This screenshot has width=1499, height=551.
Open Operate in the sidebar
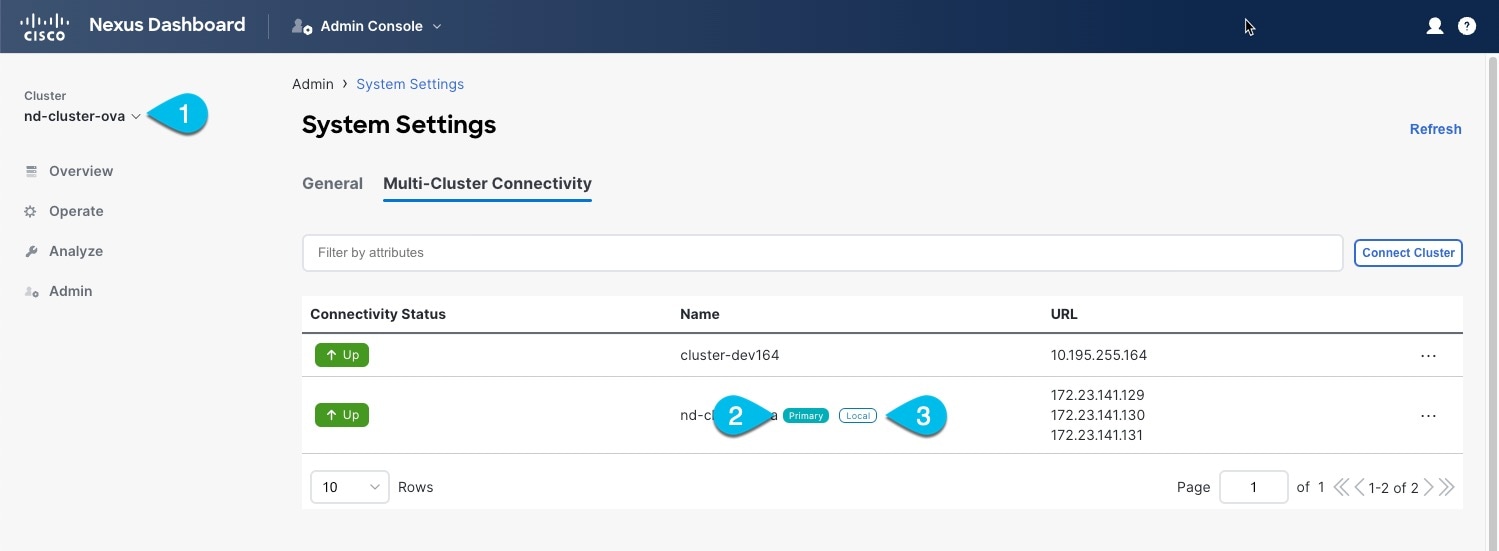pyautogui.click(x=76, y=211)
